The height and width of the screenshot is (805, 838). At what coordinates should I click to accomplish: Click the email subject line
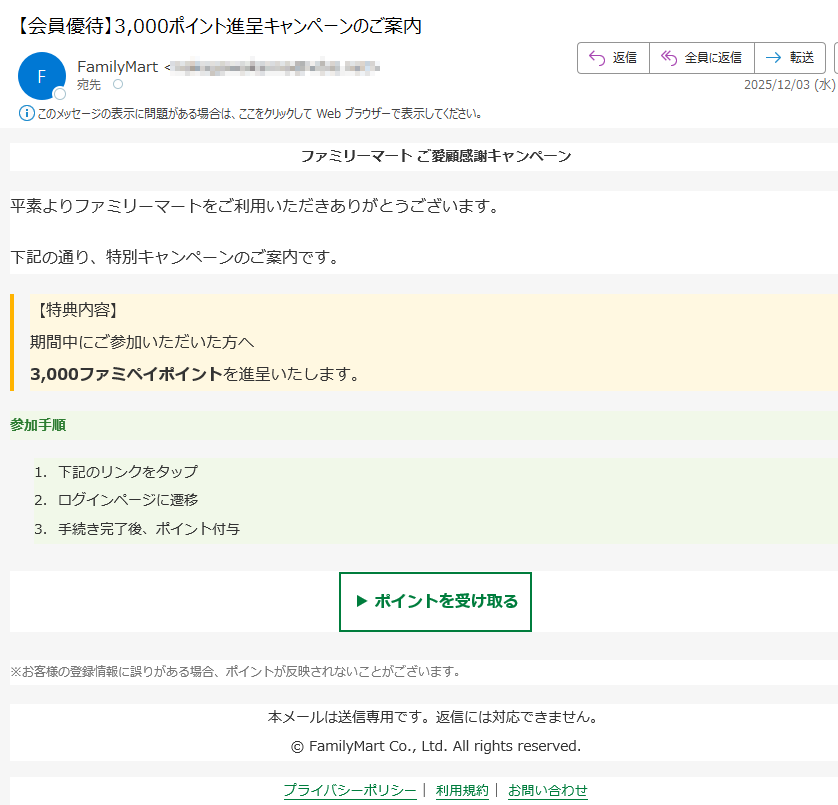tap(220, 26)
